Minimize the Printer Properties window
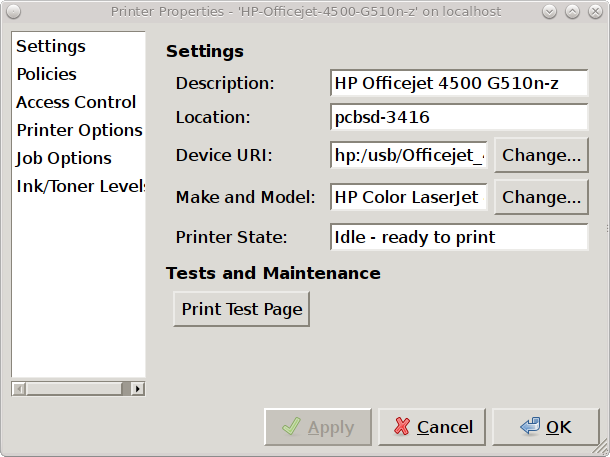610x457 pixels. [x=549, y=12]
